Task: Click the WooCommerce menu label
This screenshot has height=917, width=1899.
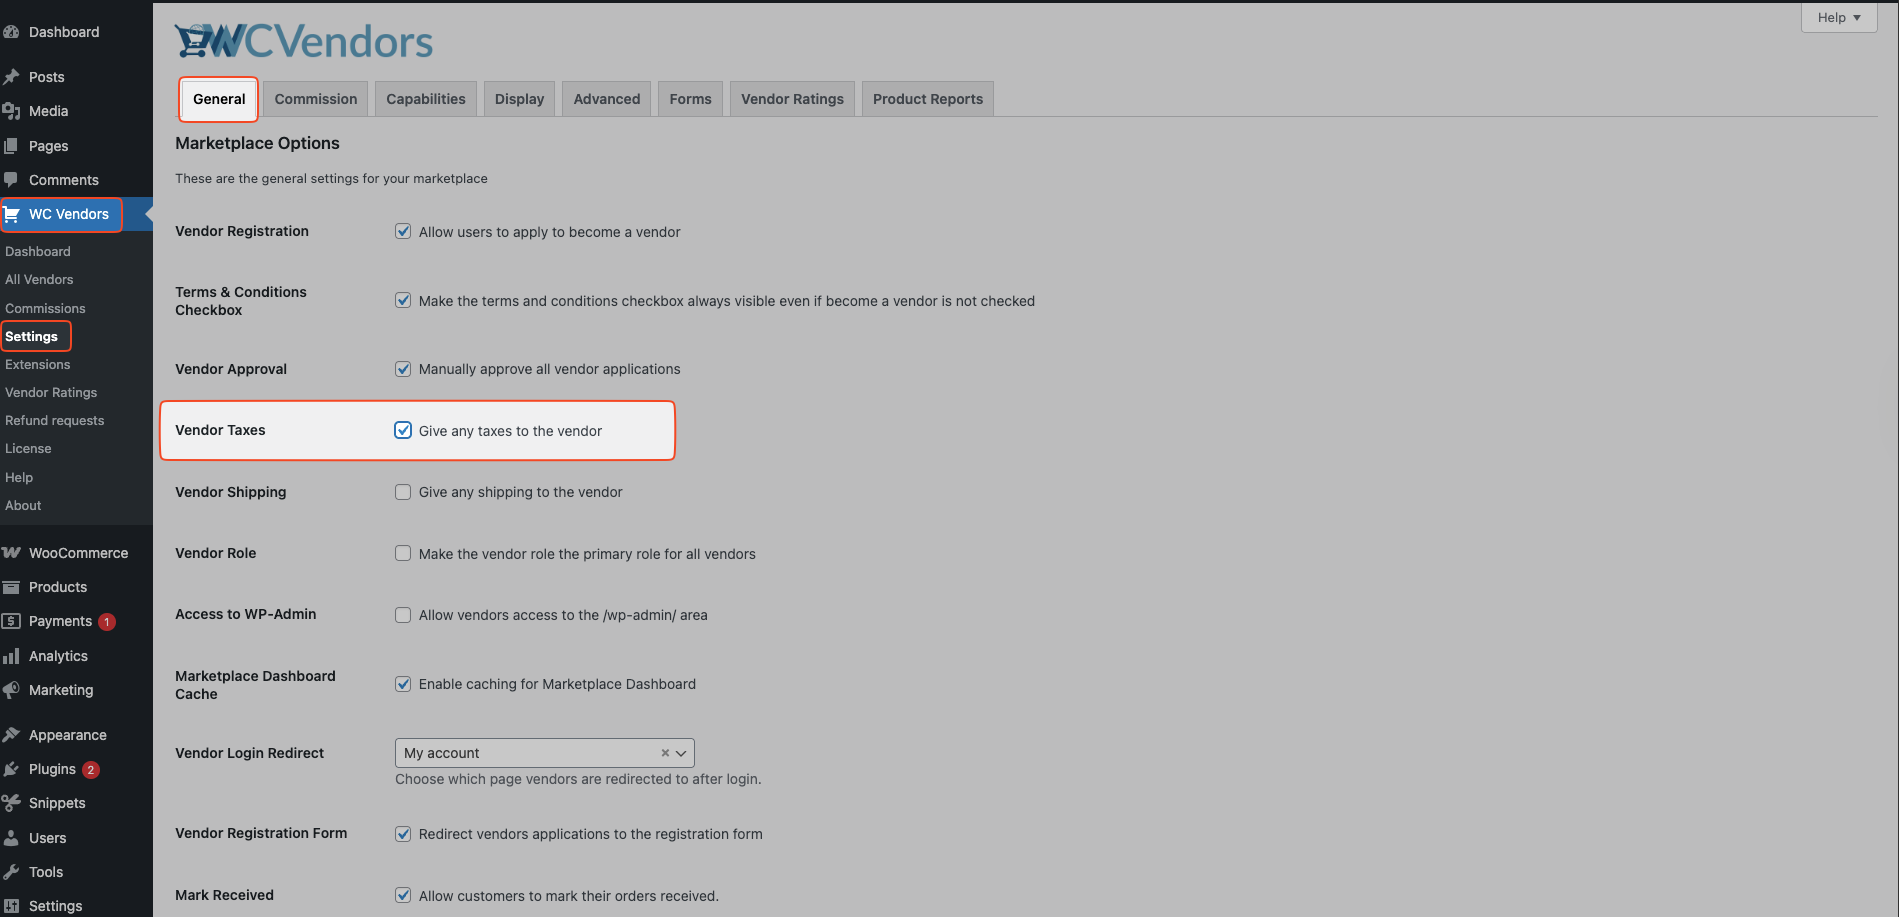Action: (79, 553)
